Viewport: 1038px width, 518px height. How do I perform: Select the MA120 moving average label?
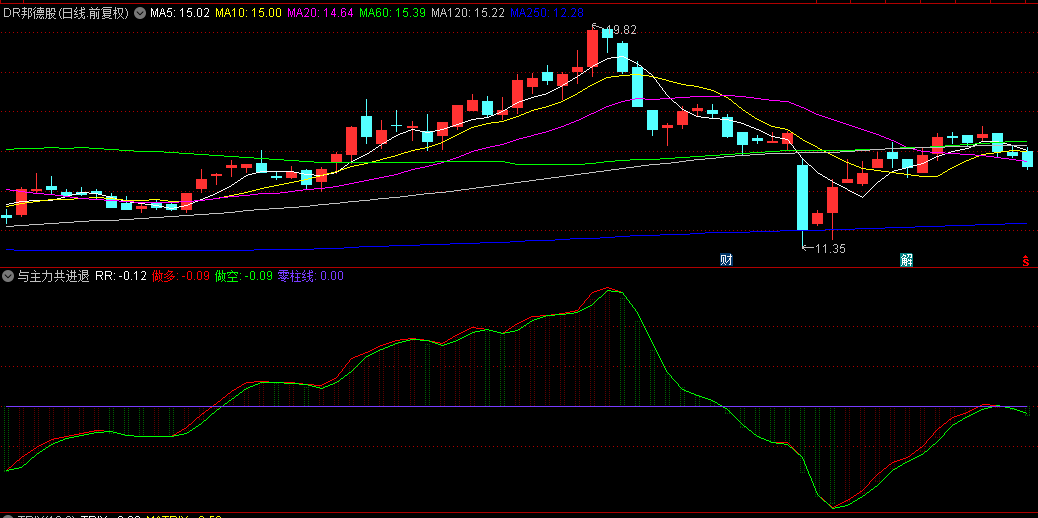point(467,14)
